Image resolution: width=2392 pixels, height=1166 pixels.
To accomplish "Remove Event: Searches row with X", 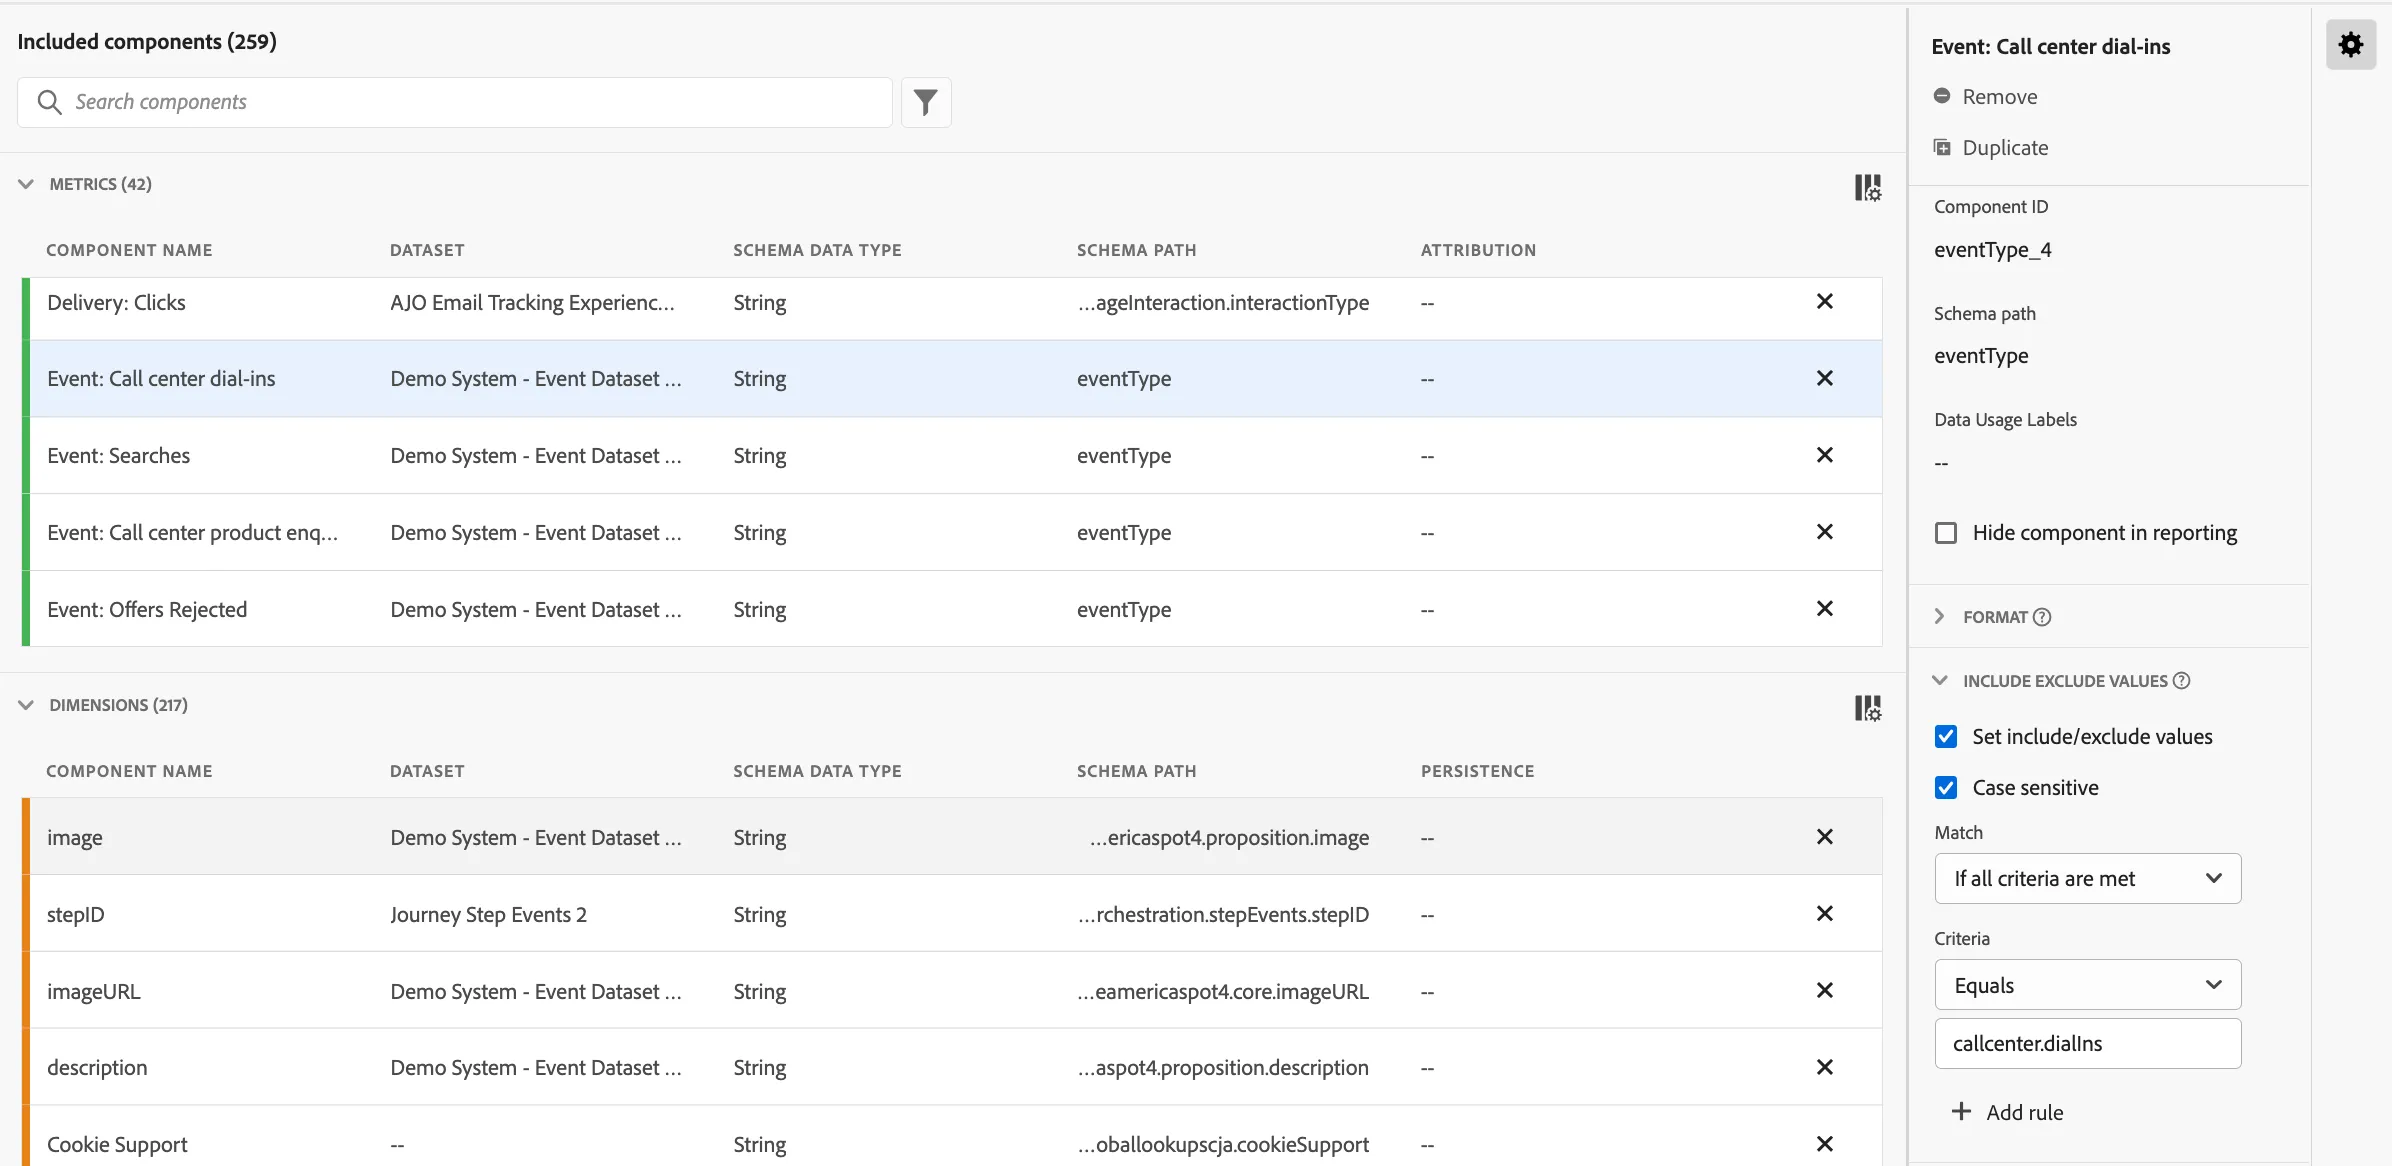I will click(1824, 455).
